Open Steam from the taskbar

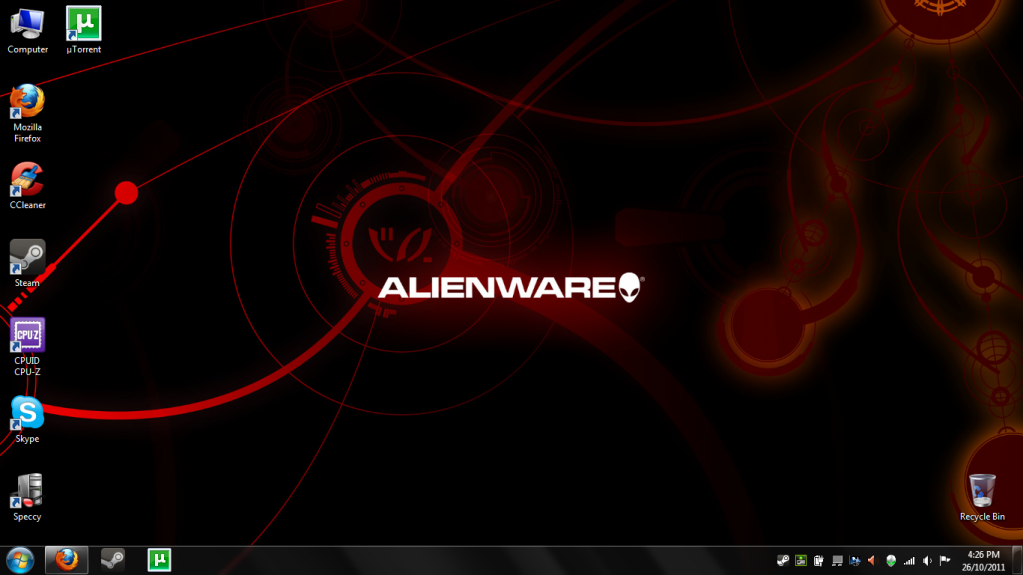[112, 560]
